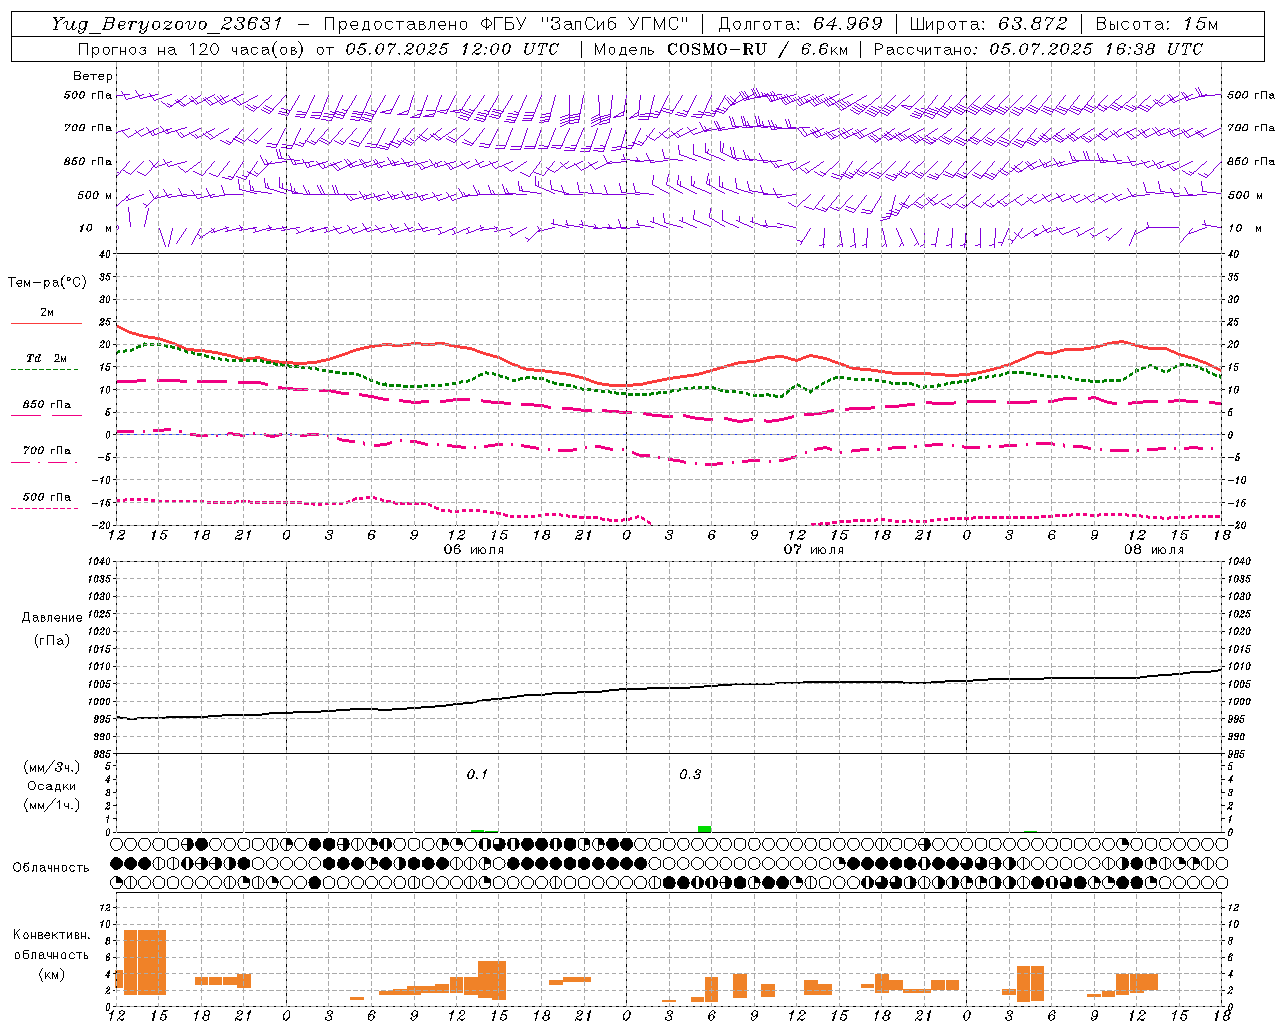Click the station title Yug_Beryozovo_23631

point(167,24)
